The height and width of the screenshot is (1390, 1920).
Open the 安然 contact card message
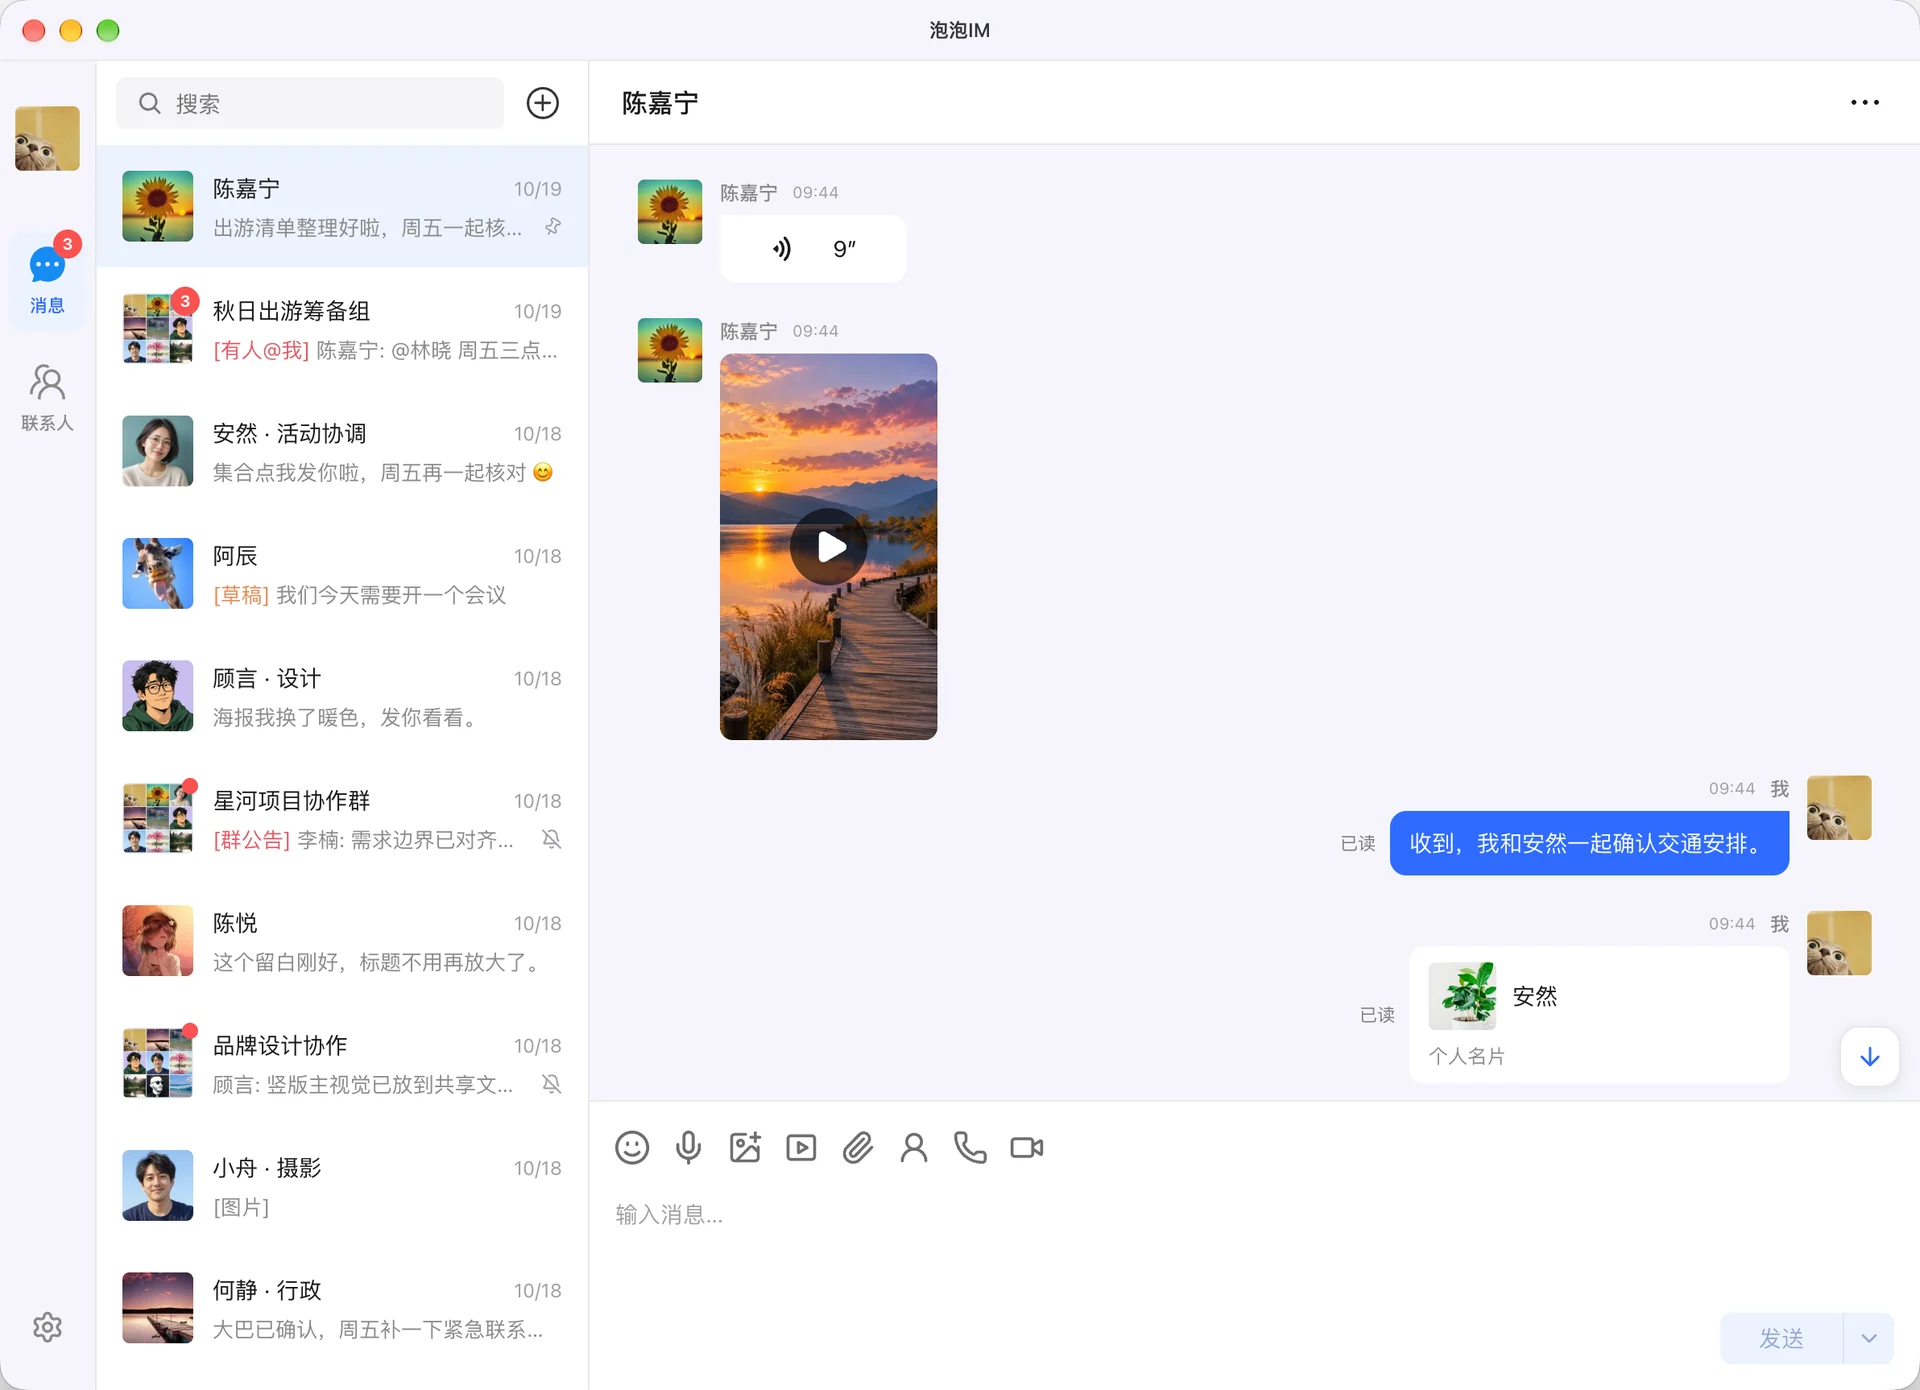click(x=1598, y=1014)
